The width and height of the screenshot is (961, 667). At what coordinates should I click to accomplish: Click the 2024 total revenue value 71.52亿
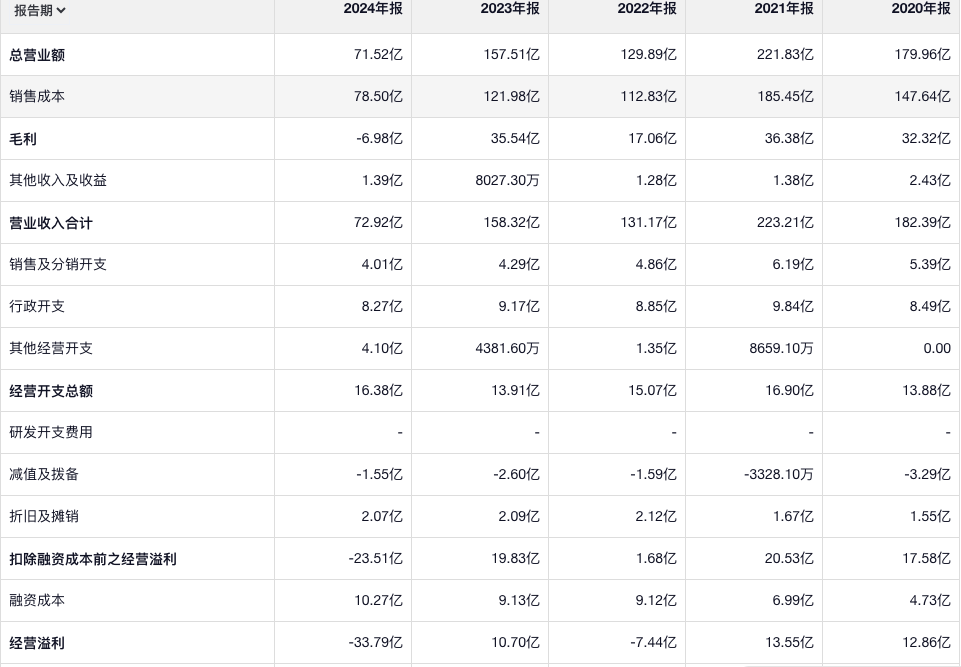click(378, 55)
